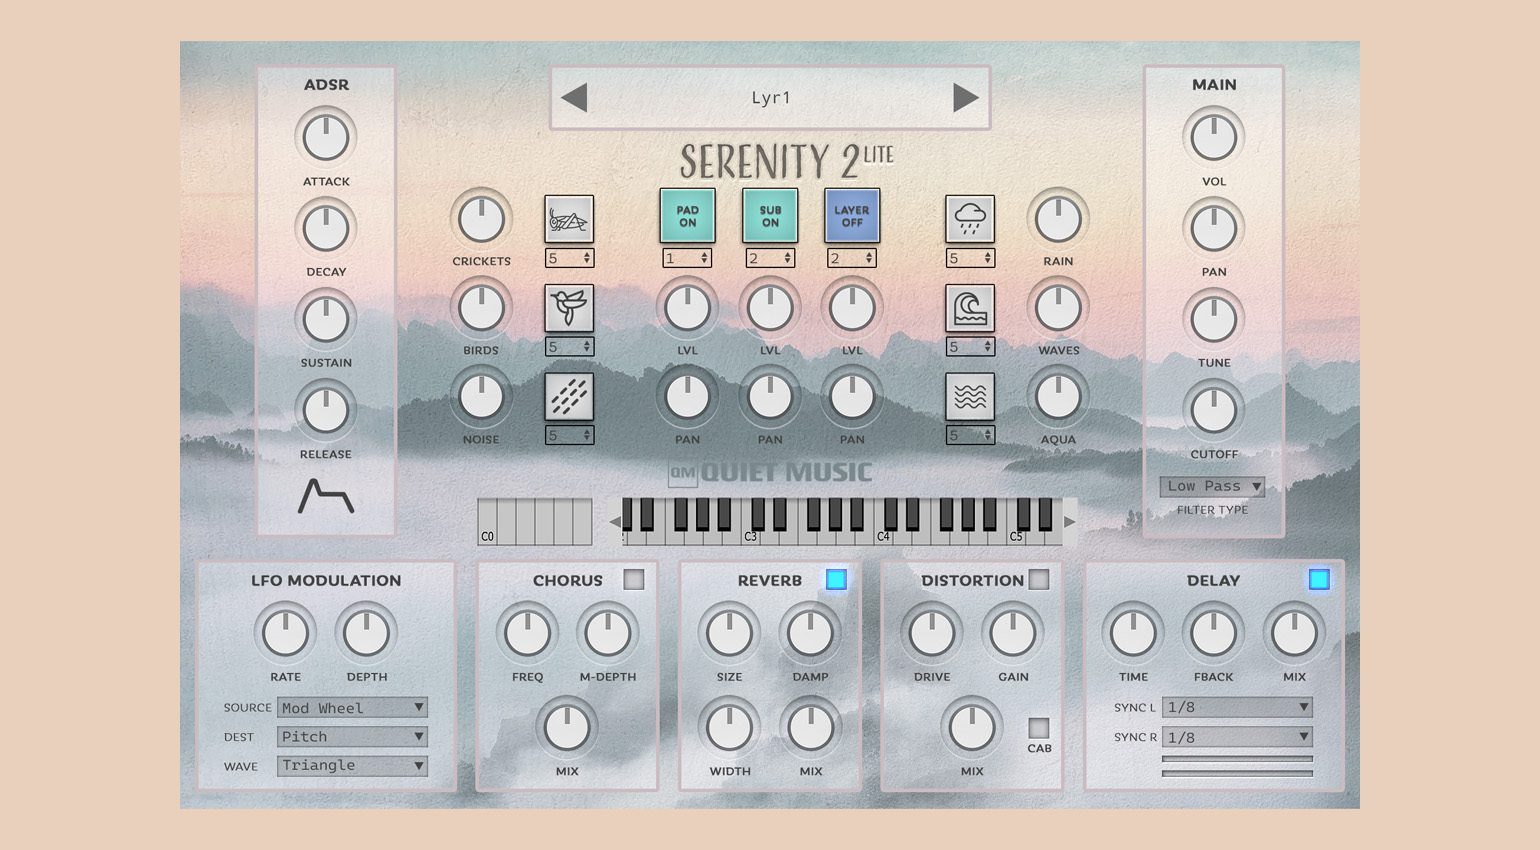Enable the Chorus effect

[634, 579]
